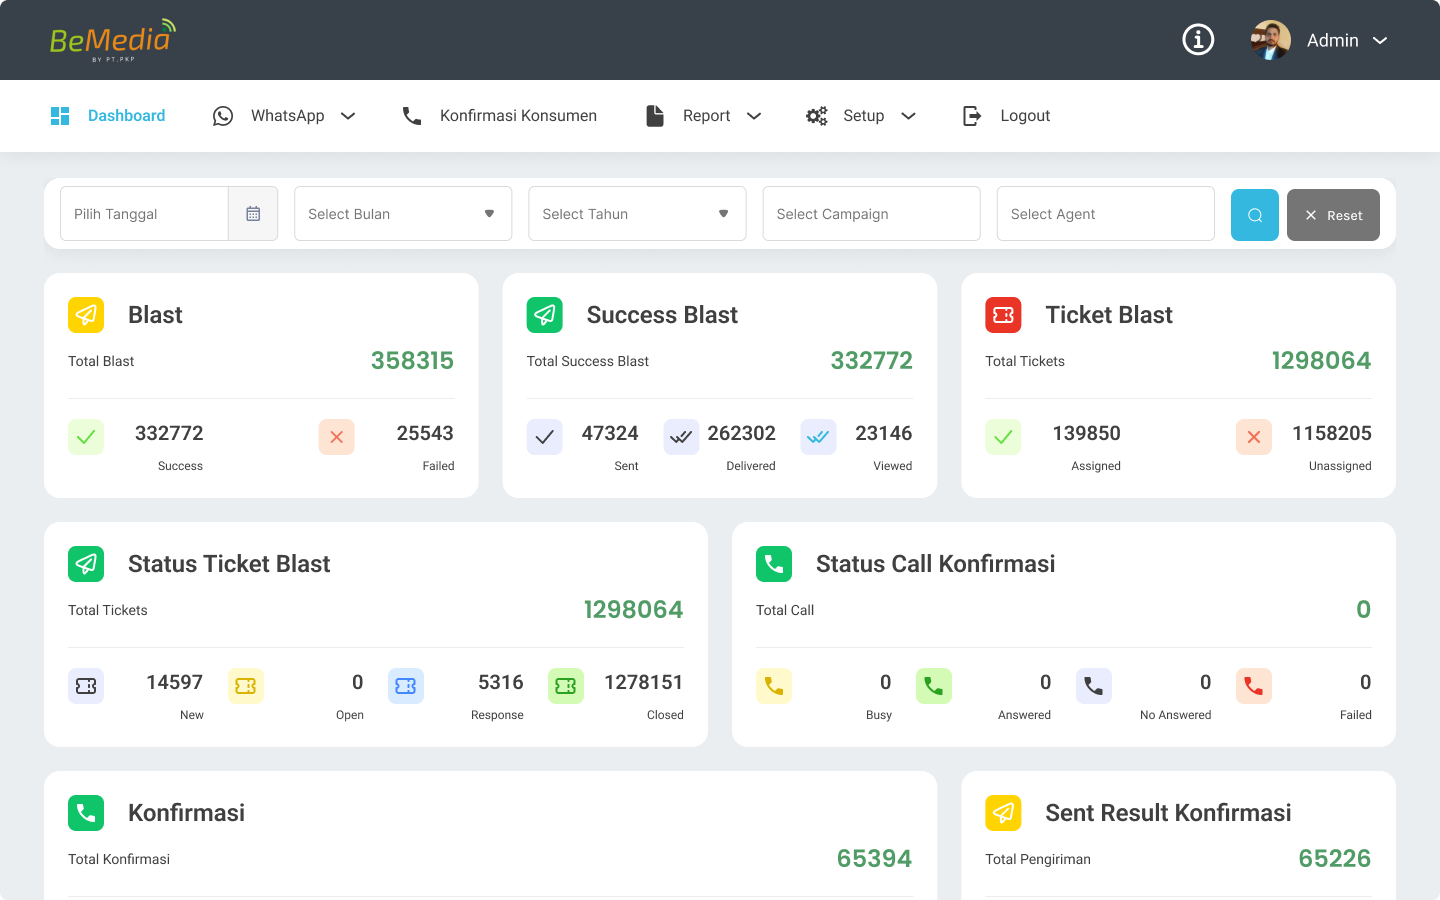The width and height of the screenshot is (1440, 900).
Task: Open the Select Tahun dropdown
Action: 637,214
